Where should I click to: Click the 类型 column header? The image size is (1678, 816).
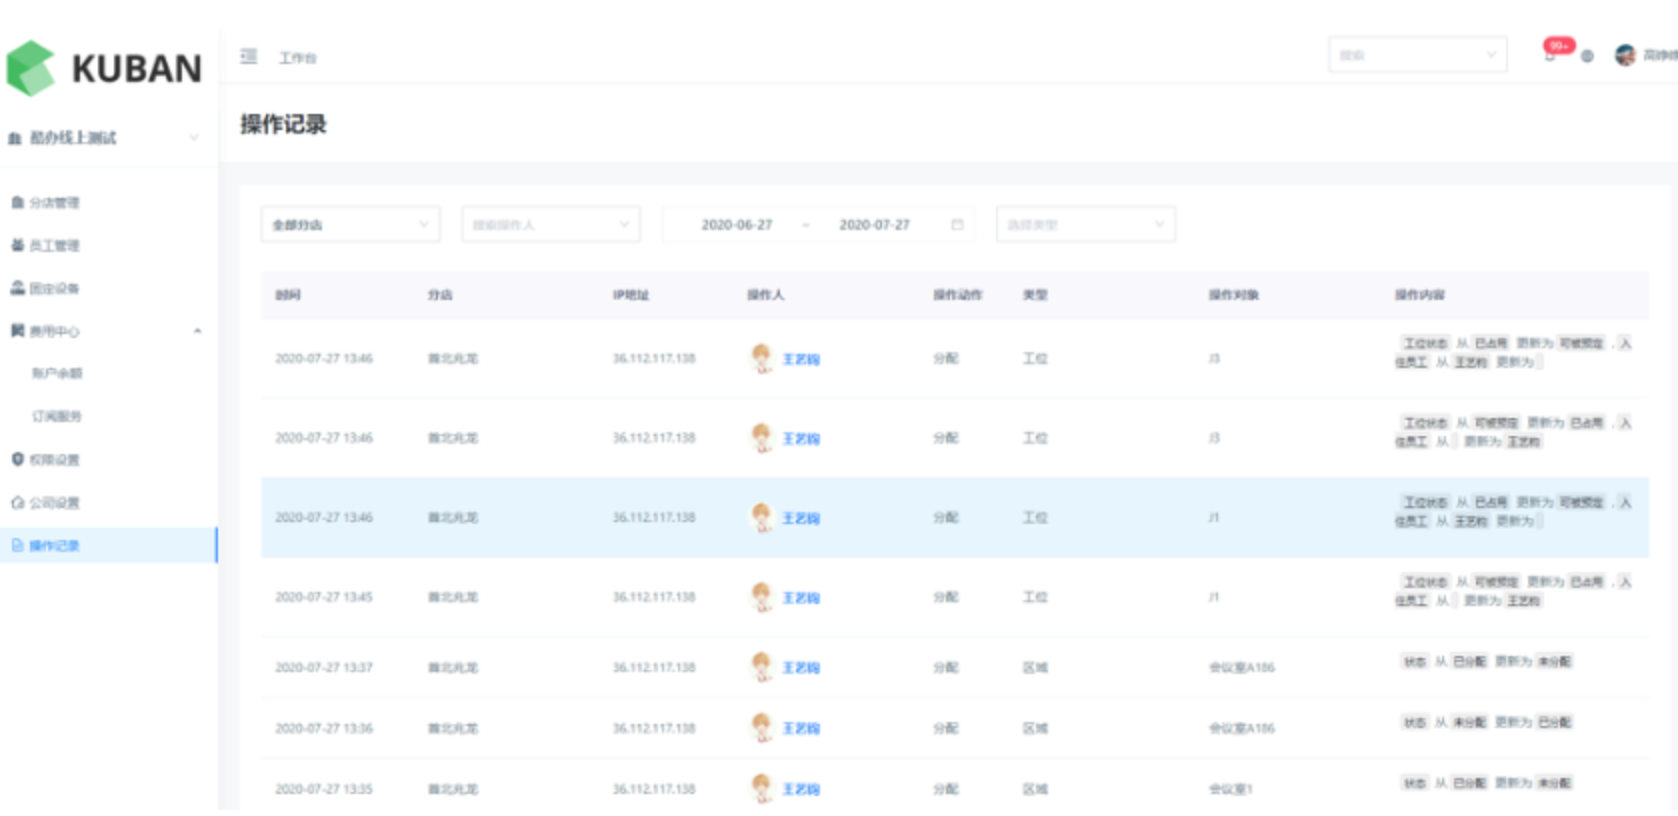1035,295
